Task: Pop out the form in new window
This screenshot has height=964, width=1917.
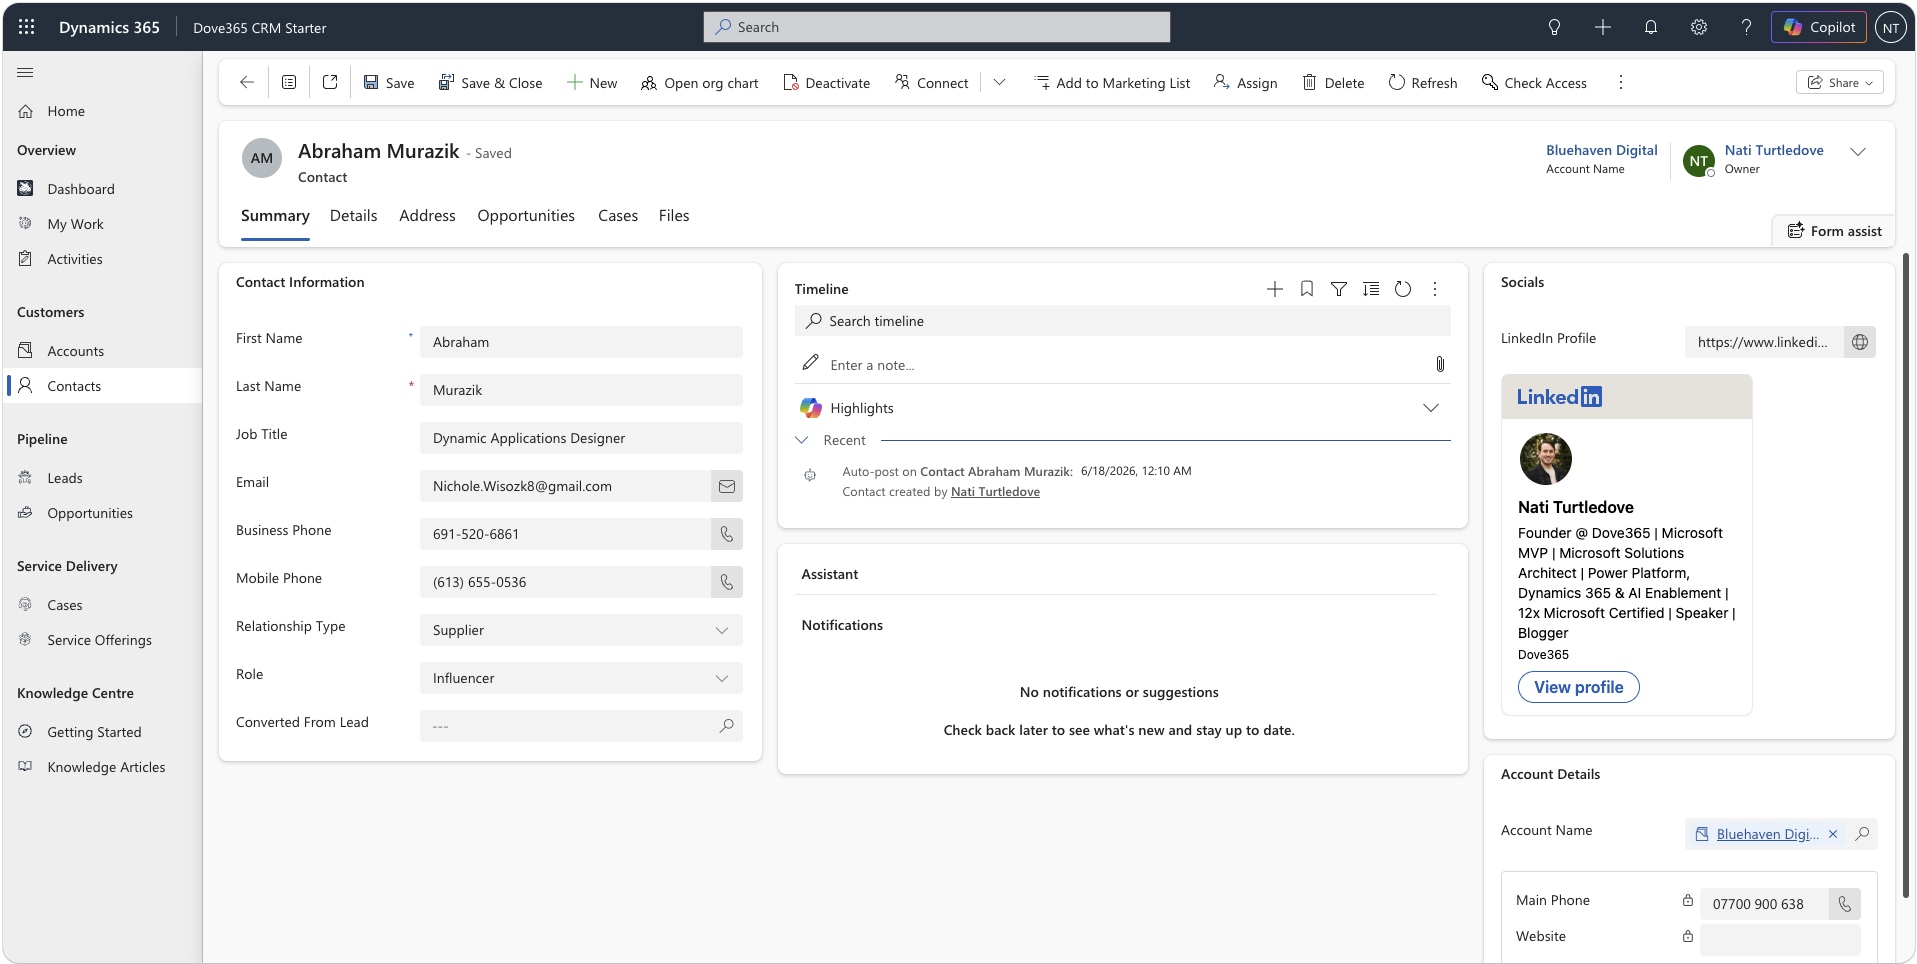Action: click(x=330, y=82)
